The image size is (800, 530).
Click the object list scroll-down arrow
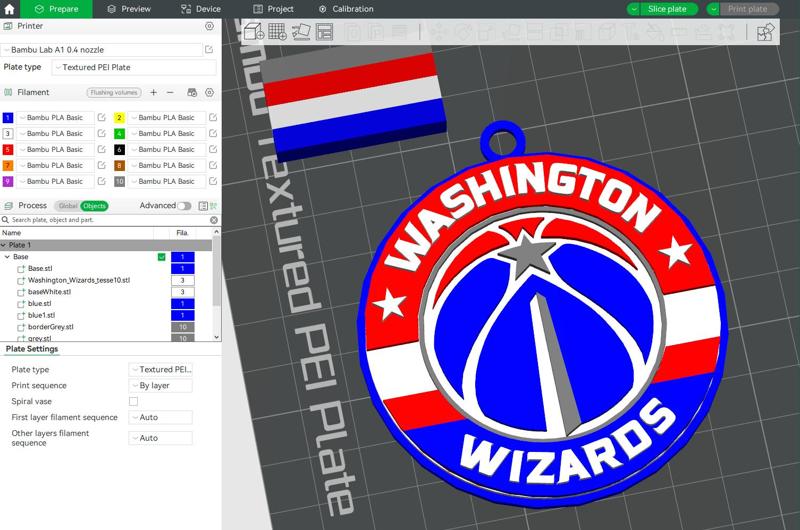216,337
